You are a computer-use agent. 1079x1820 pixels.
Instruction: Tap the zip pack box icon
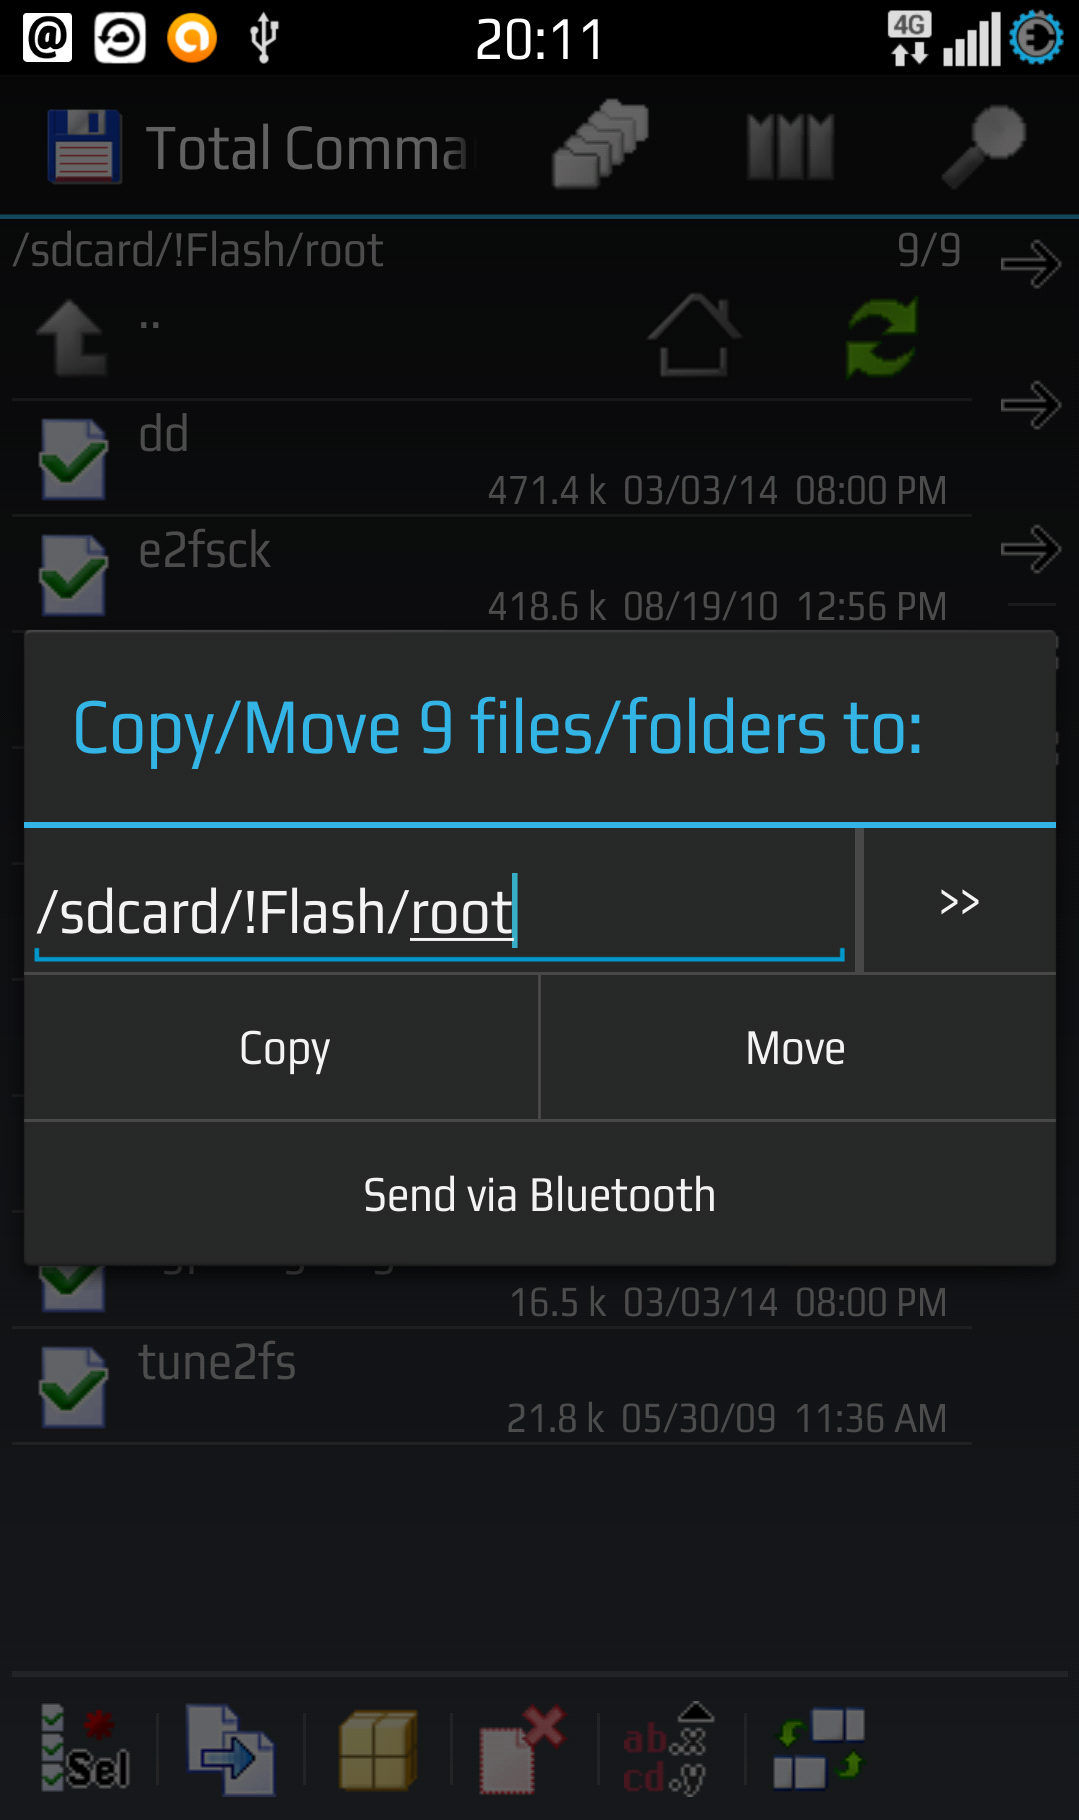tap(378, 1750)
